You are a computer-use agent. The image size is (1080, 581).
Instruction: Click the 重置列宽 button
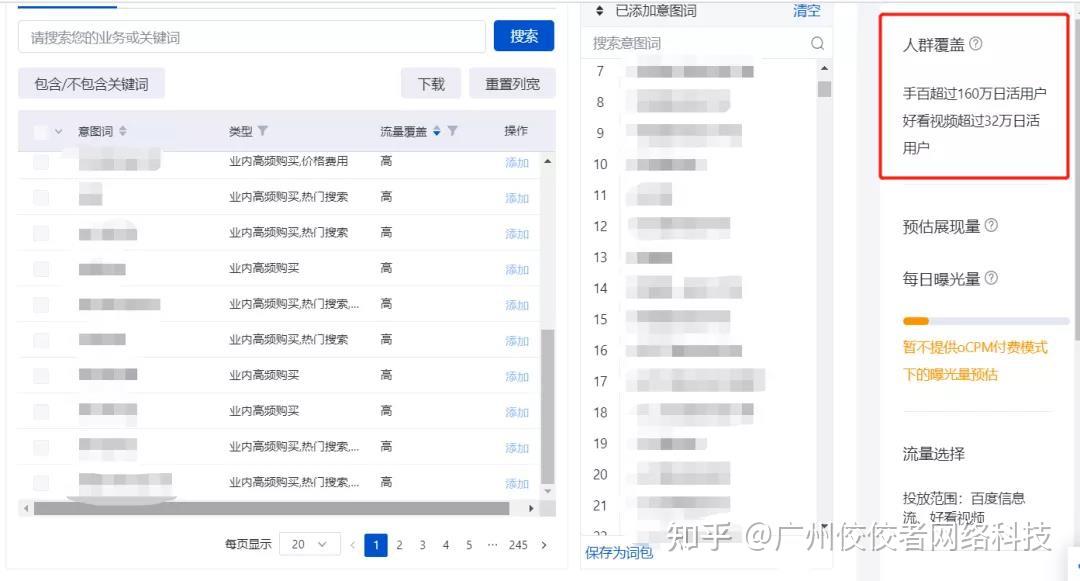click(512, 84)
